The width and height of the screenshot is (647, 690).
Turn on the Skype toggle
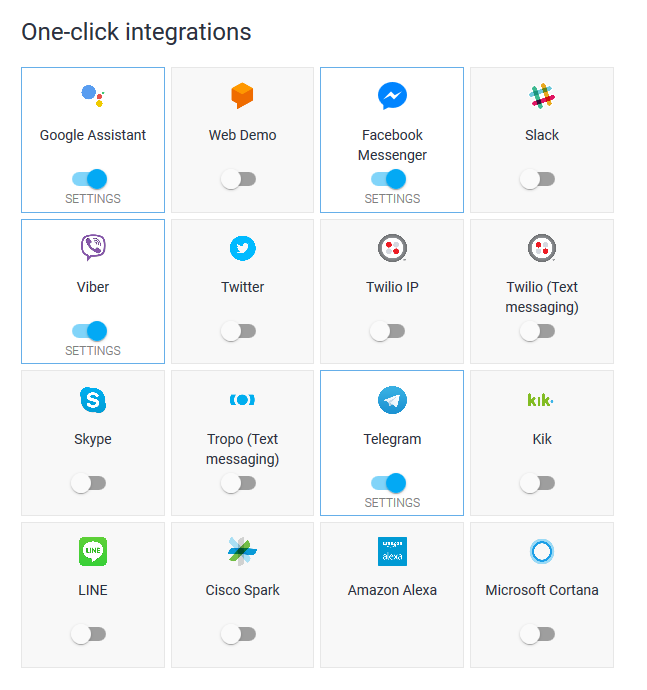(x=88, y=483)
